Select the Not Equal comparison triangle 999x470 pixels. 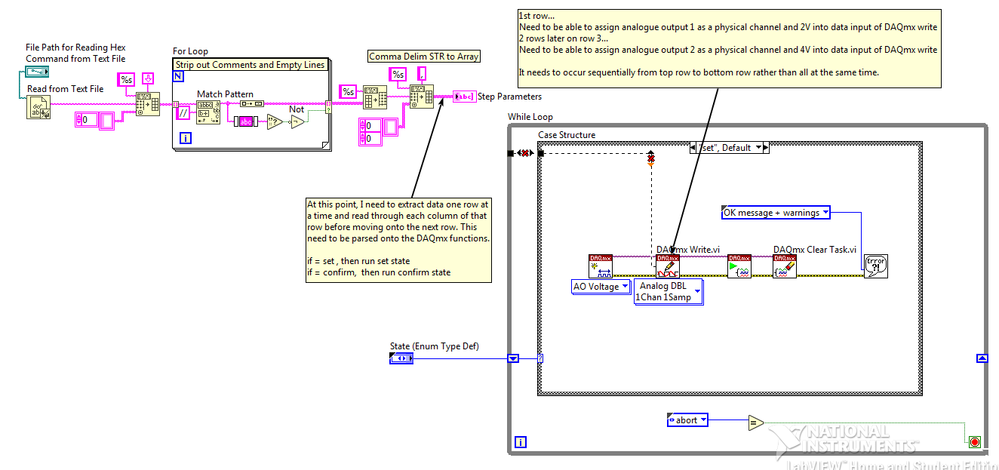click(x=275, y=122)
